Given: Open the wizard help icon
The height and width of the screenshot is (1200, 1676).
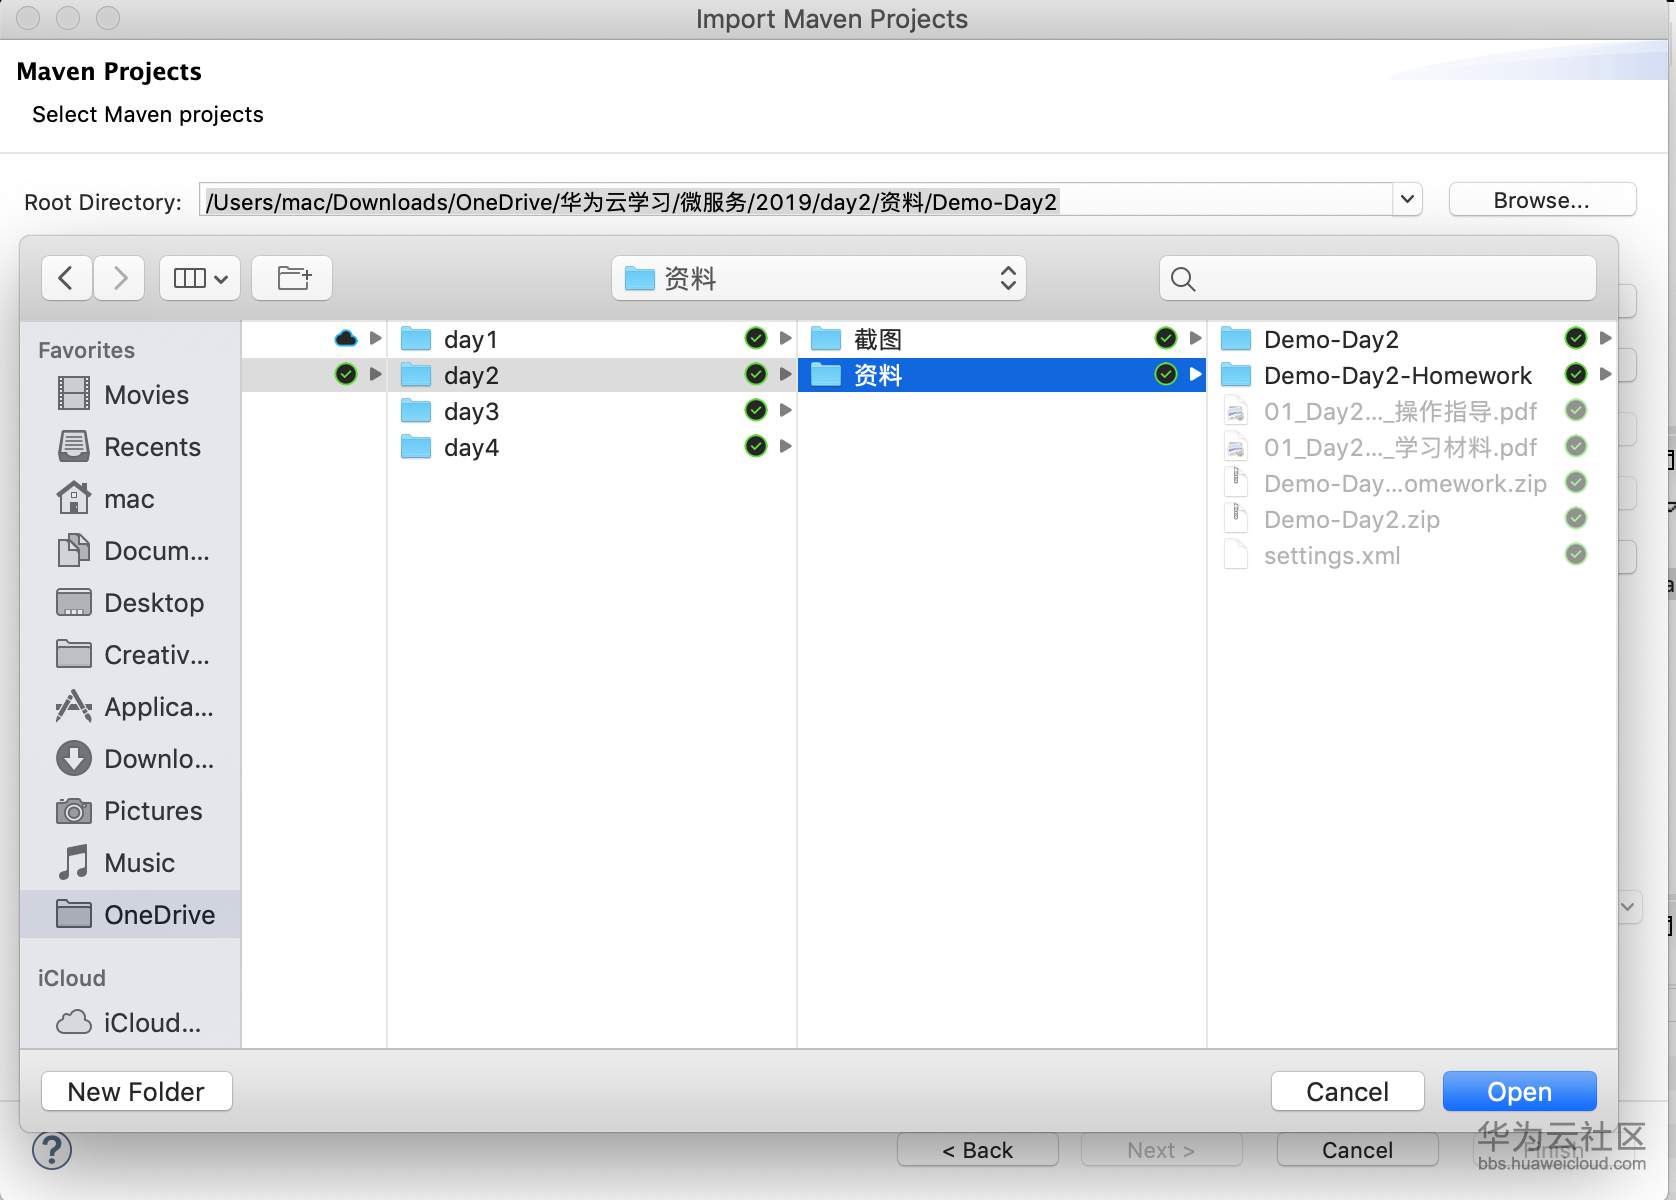Looking at the screenshot, I should click(52, 1150).
